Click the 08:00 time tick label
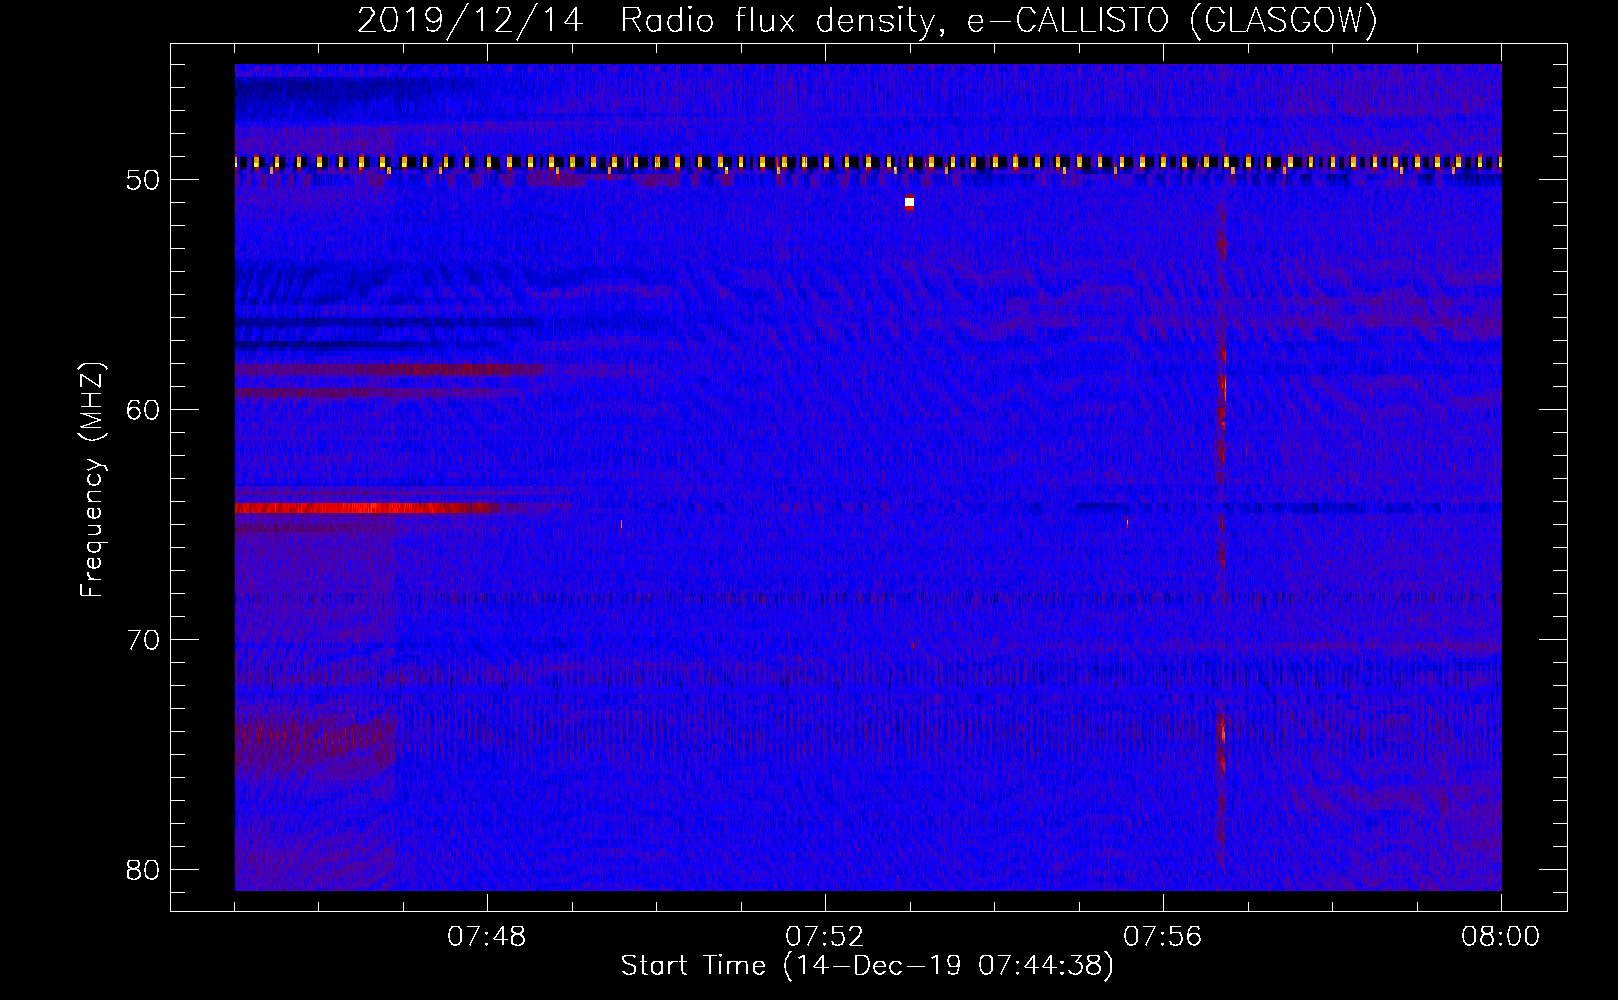 pos(1501,937)
